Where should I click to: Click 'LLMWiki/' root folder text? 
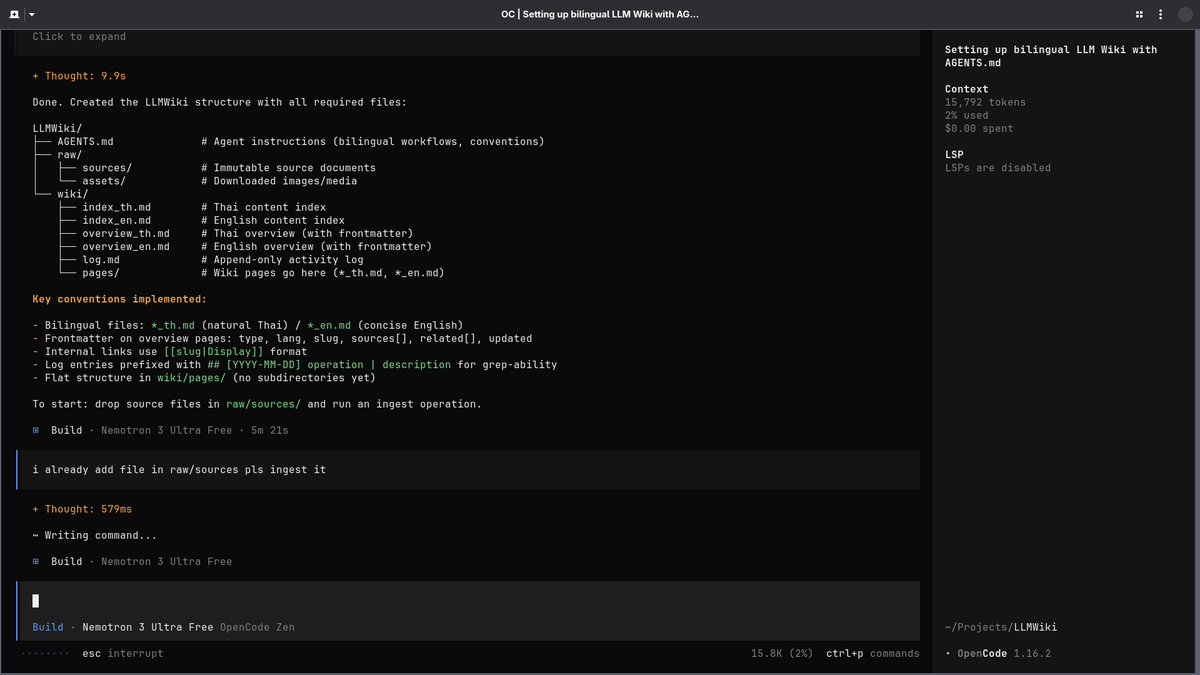pyautogui.click(x=57, y=129)
